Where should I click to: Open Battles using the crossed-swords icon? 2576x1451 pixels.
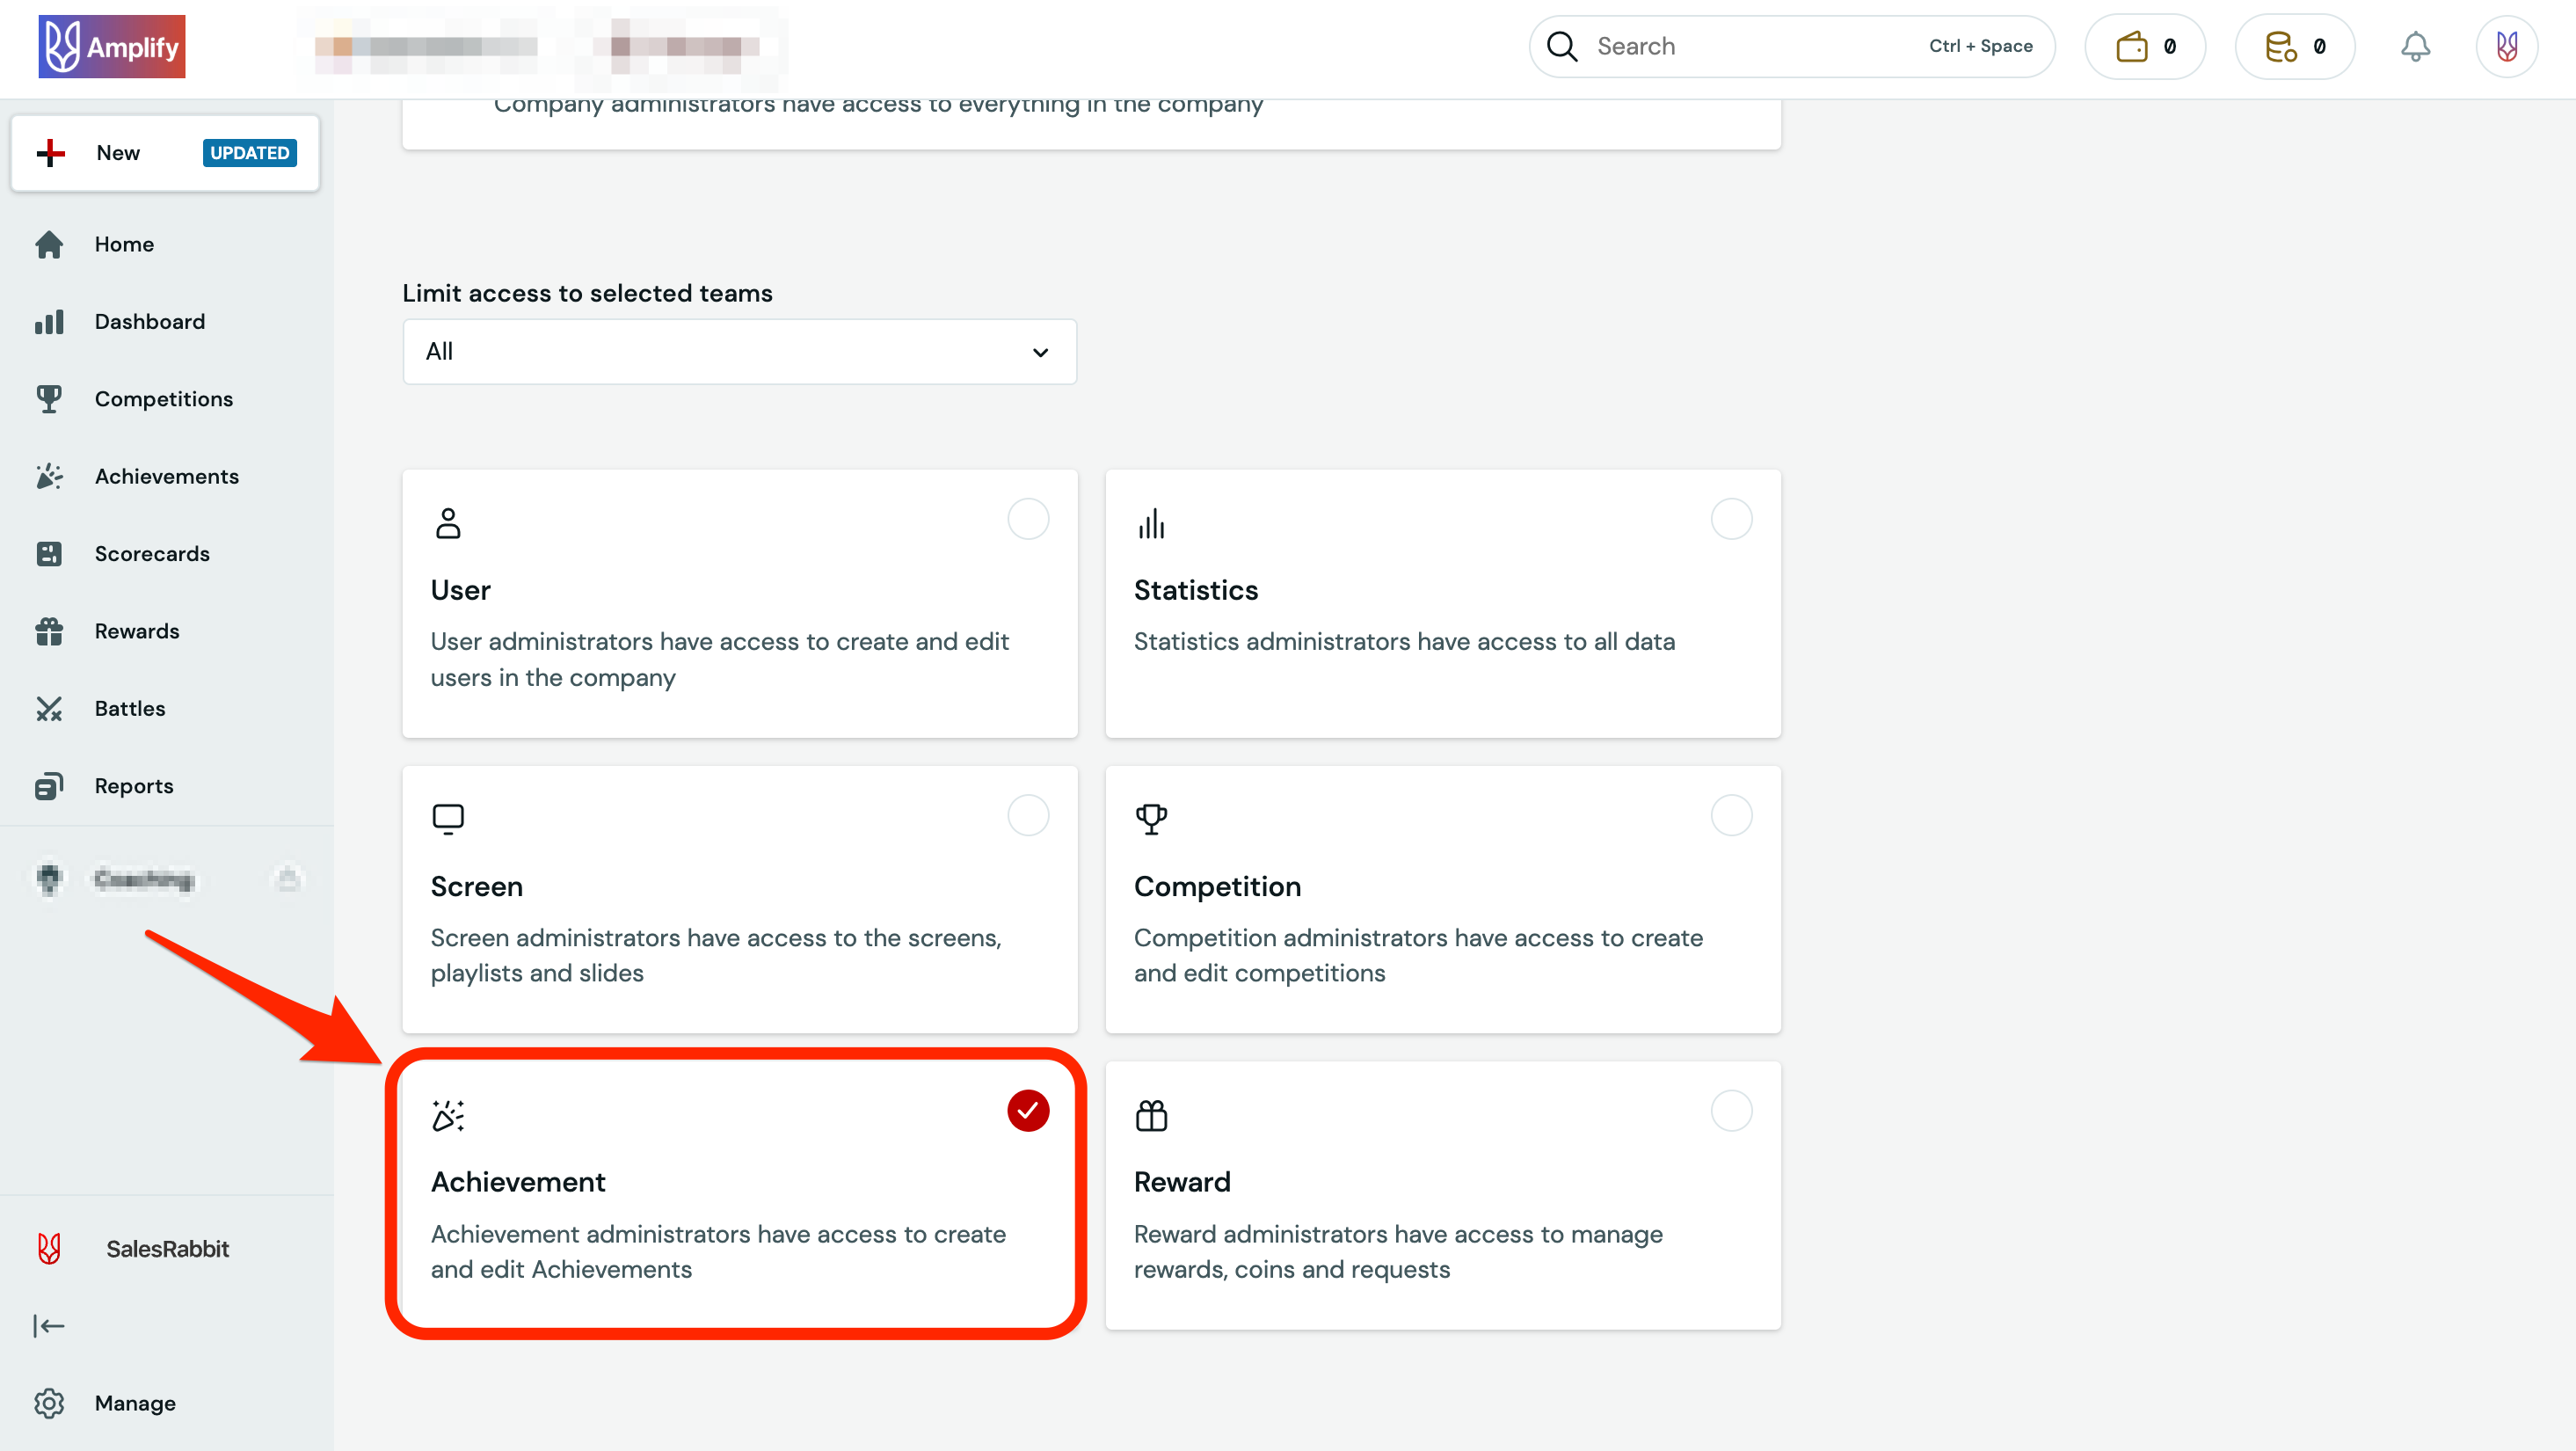coord(49,708)
